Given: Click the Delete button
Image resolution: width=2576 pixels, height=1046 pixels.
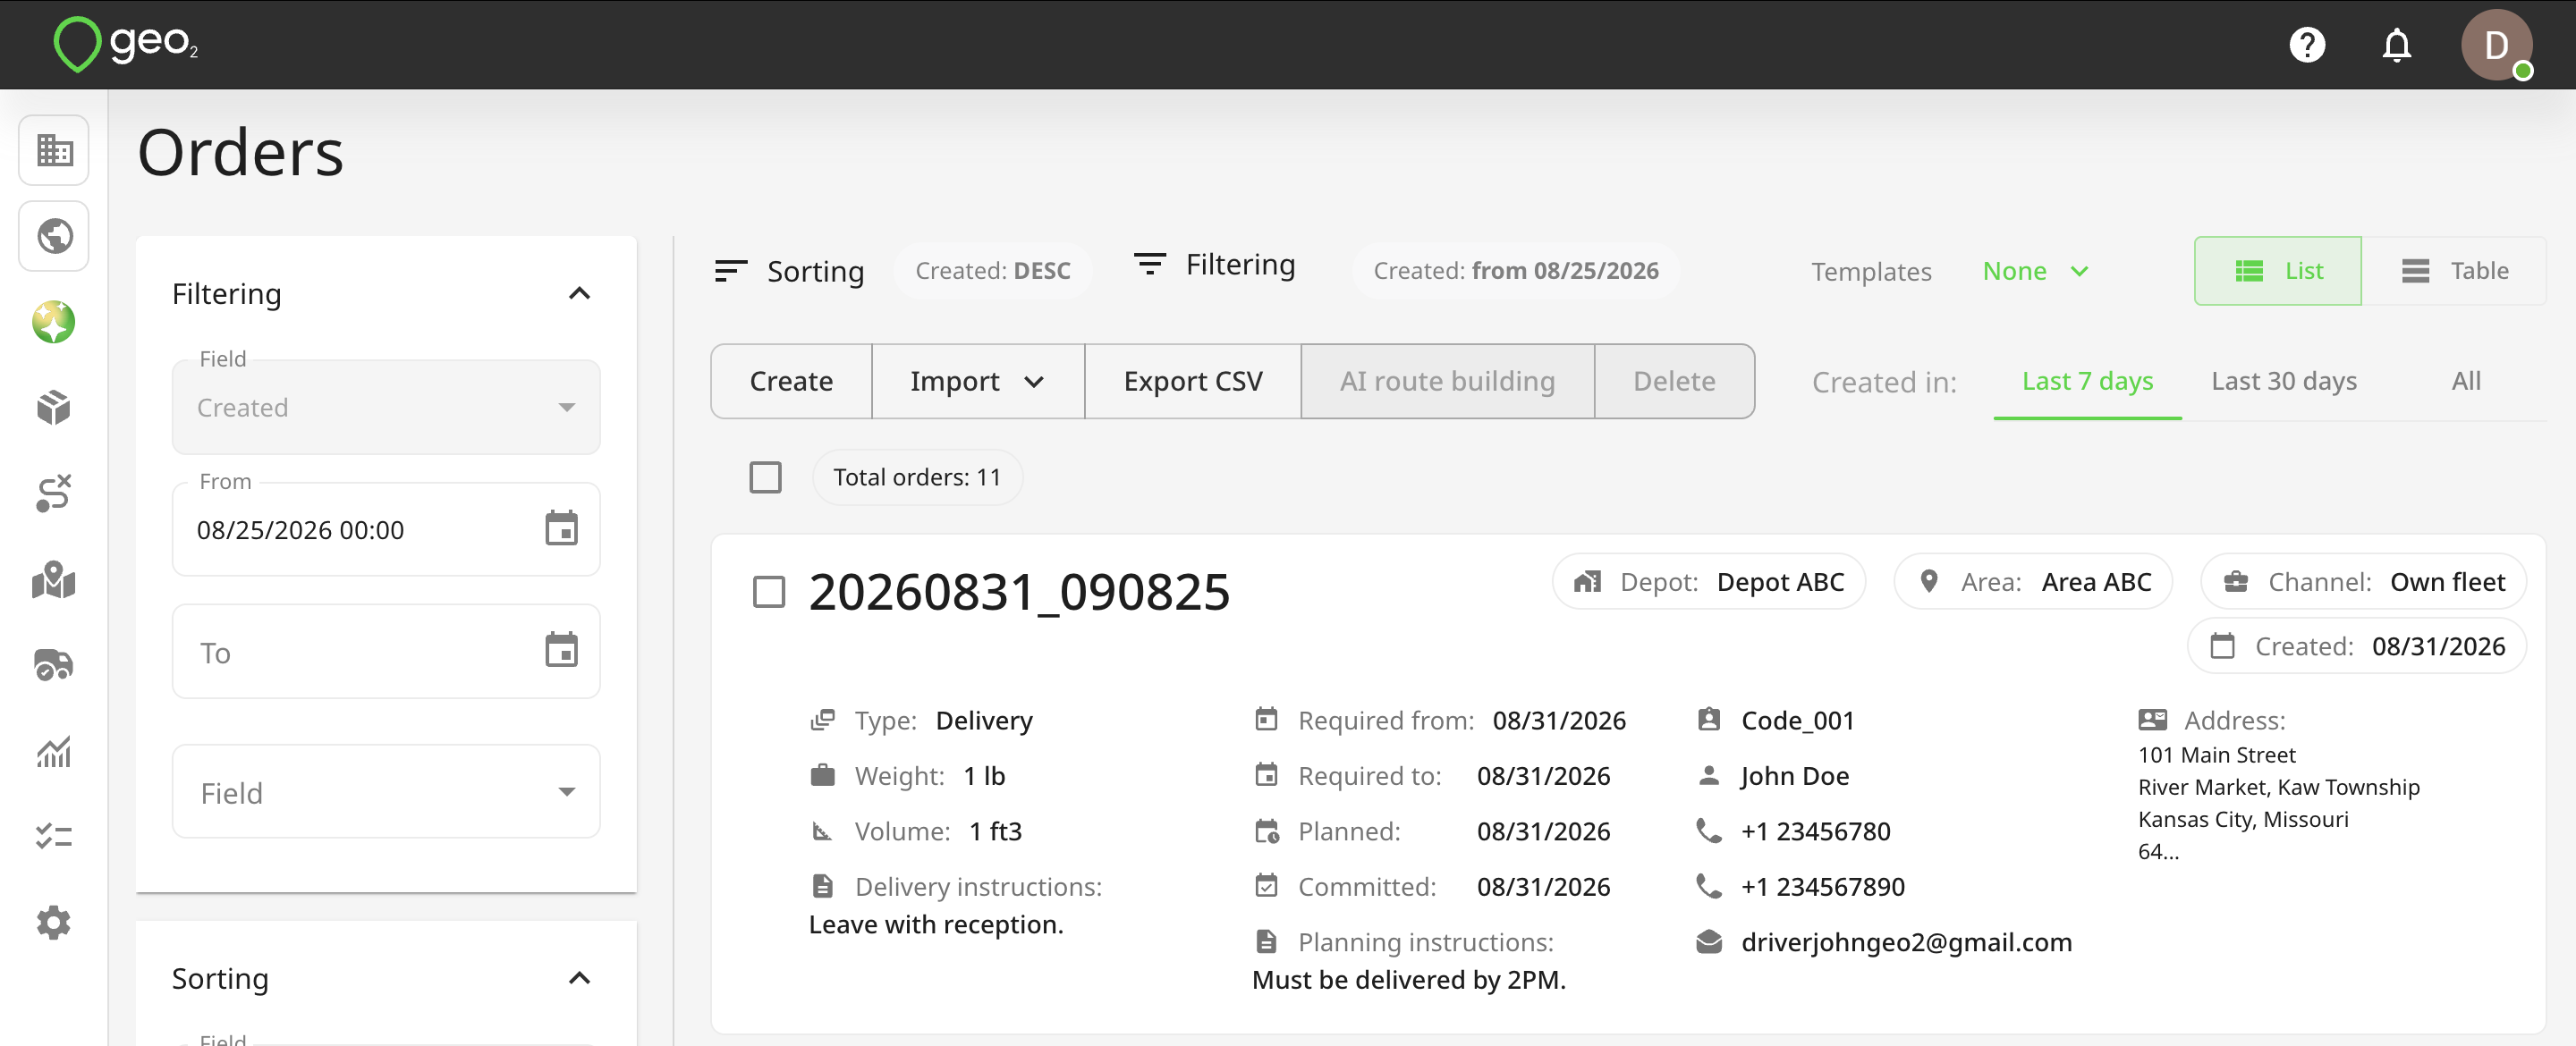Looking at the screenshot, I should point(1674,381).
